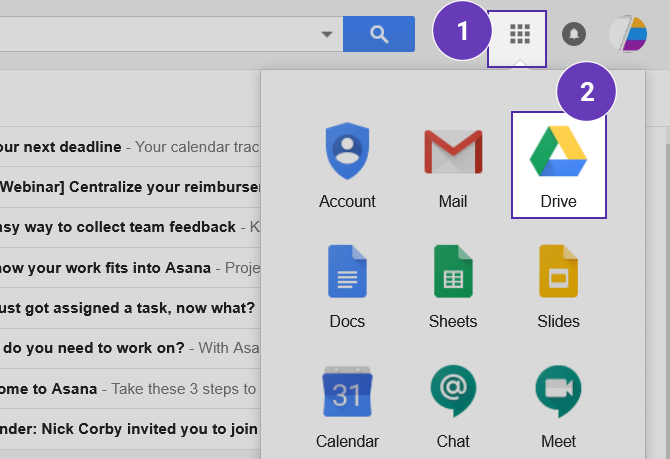Open 'Nick Corby invited you to join' email
Image resolution: width=670 pixels, height=459 pixels.
click(130, 429)
